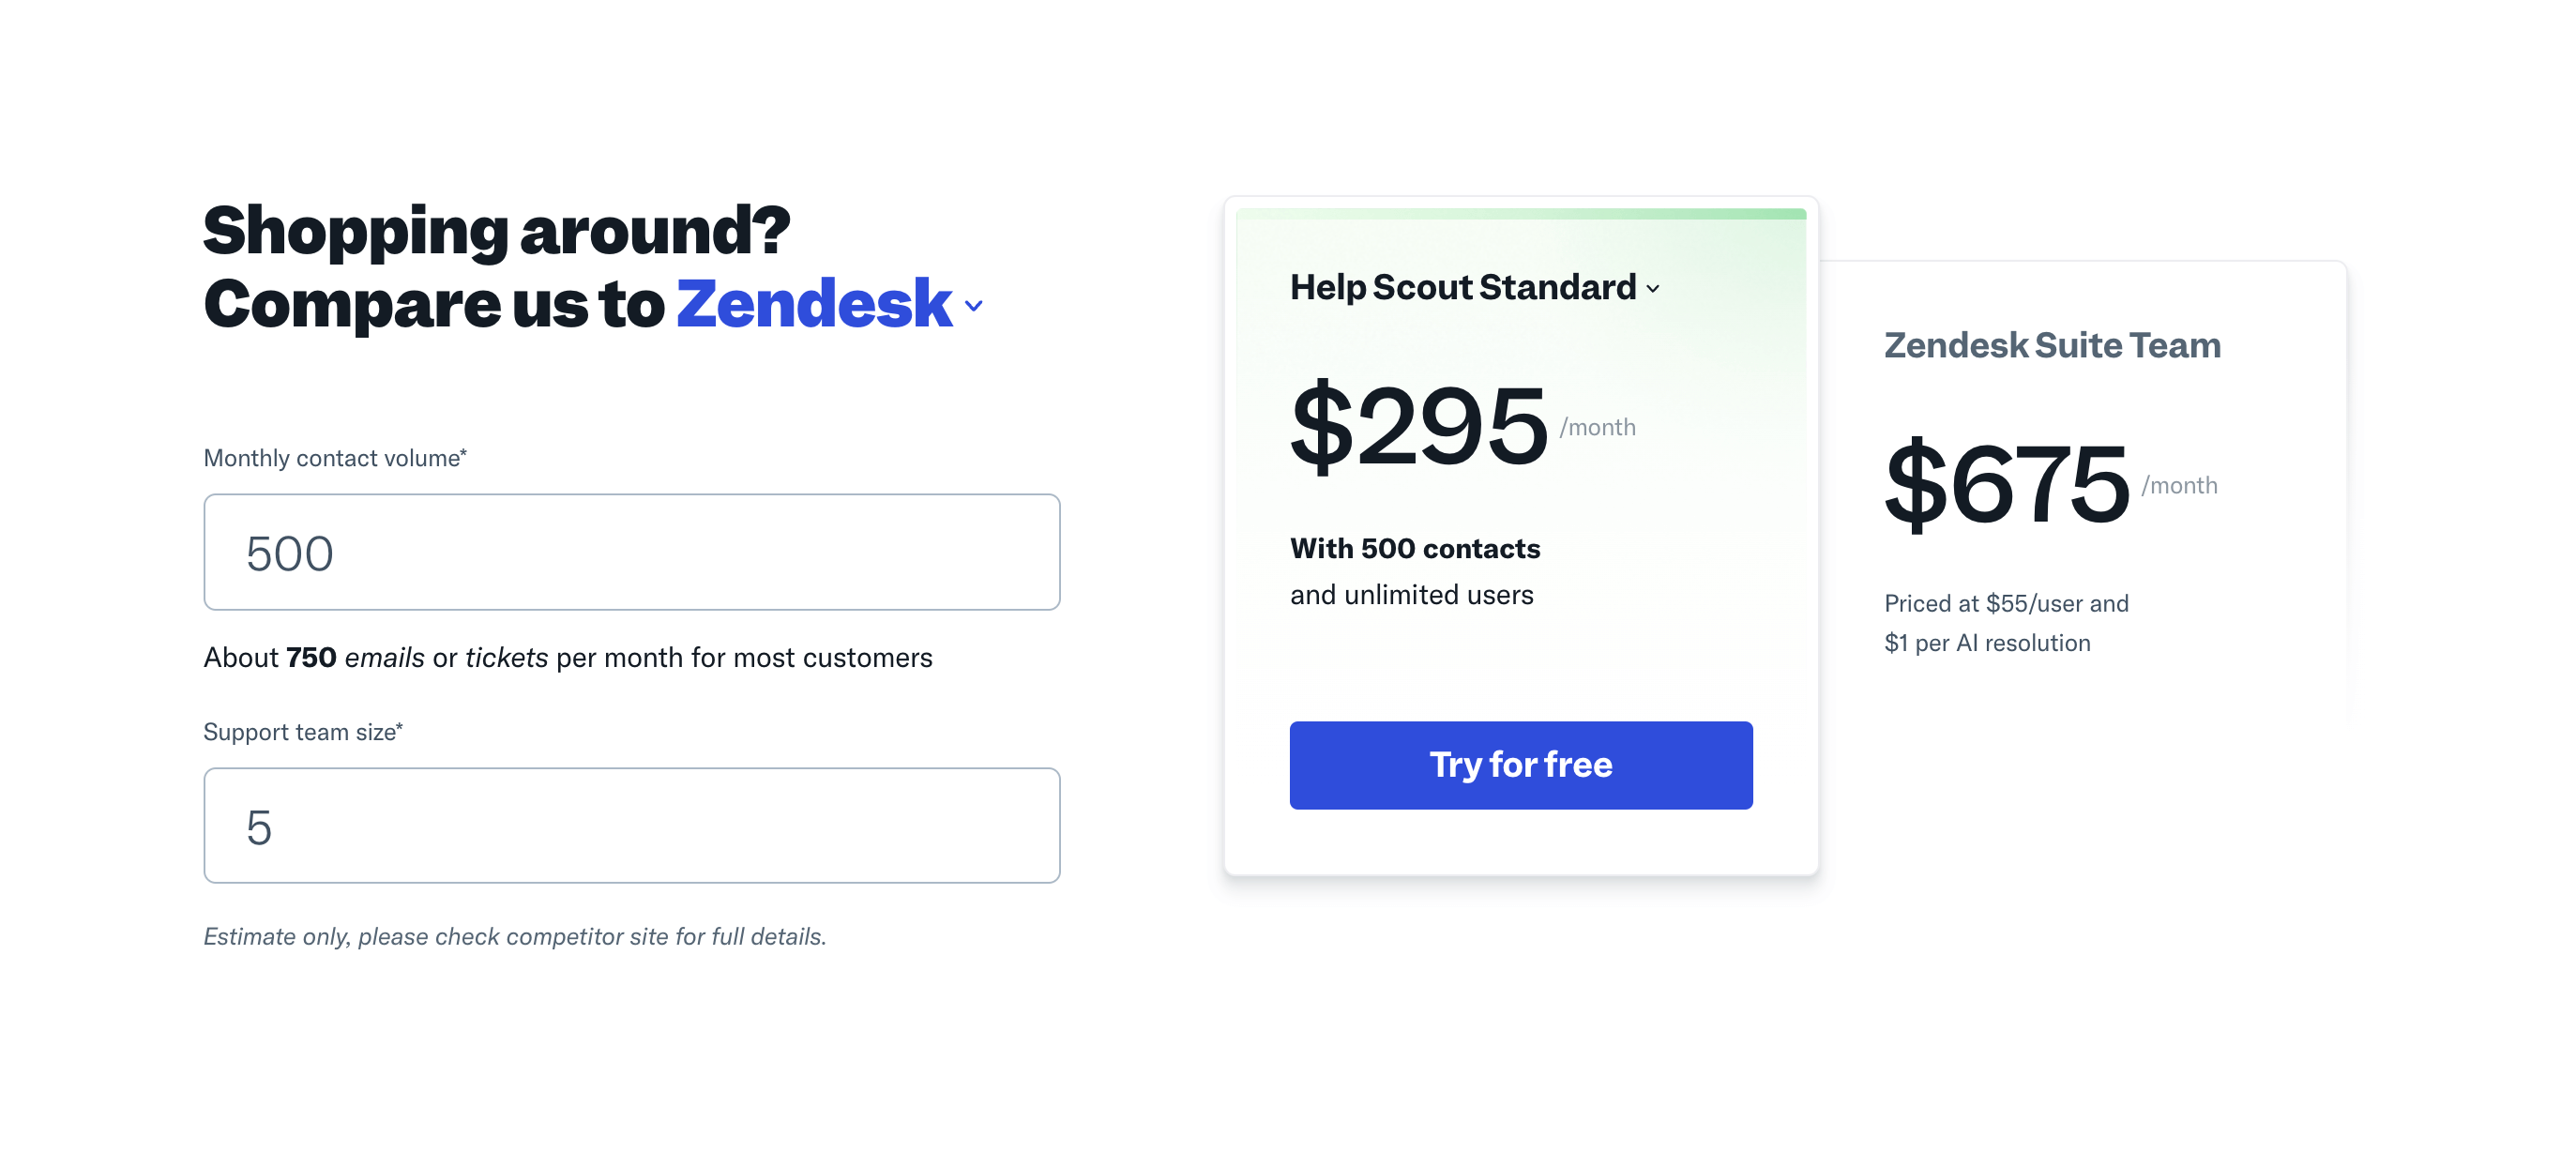Viewport: 2576px width, 1152px height.
Task: Click the Support team size label
Action: click(302, 732)
